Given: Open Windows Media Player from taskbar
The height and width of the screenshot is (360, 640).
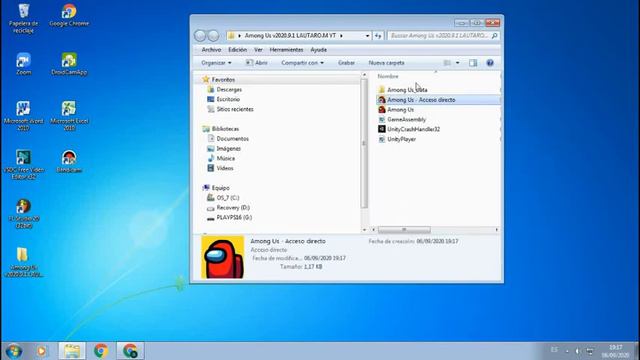Looking at the screenshot, I should point(42,351).
